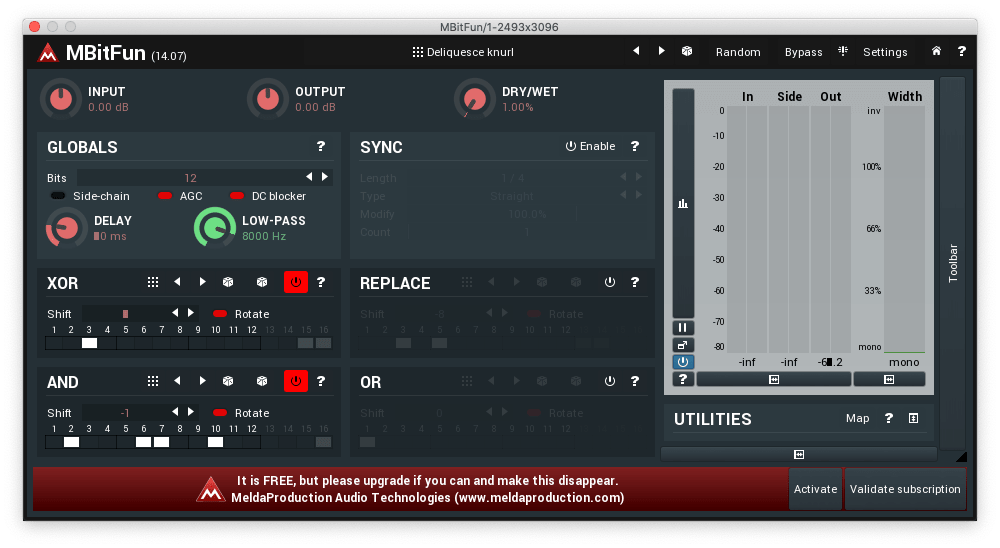Load next preset with right arrow
This screenshot has height=548, width=1000.
coord(661,51)
